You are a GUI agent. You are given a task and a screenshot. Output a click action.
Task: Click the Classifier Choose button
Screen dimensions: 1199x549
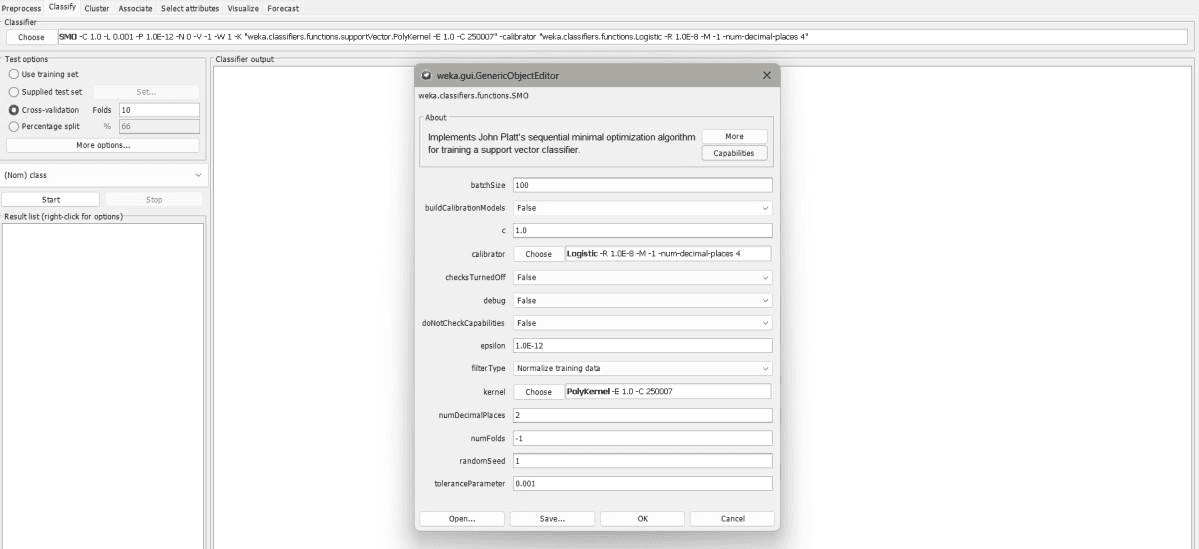point(31,37)
